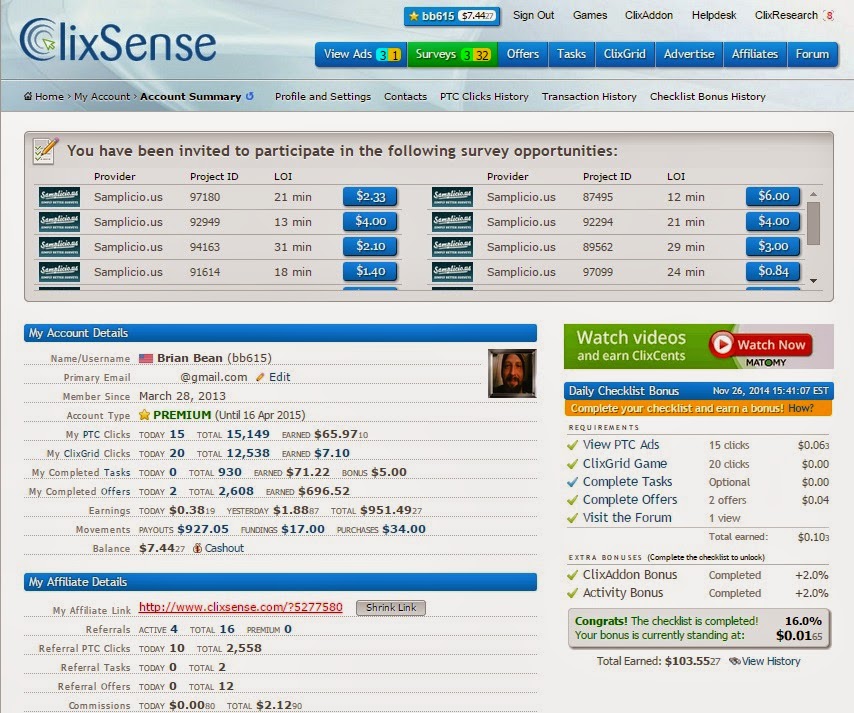Click the US flag beside Brian Bean
The width and height of the screenshot is (854, 713).
point(145,358)
